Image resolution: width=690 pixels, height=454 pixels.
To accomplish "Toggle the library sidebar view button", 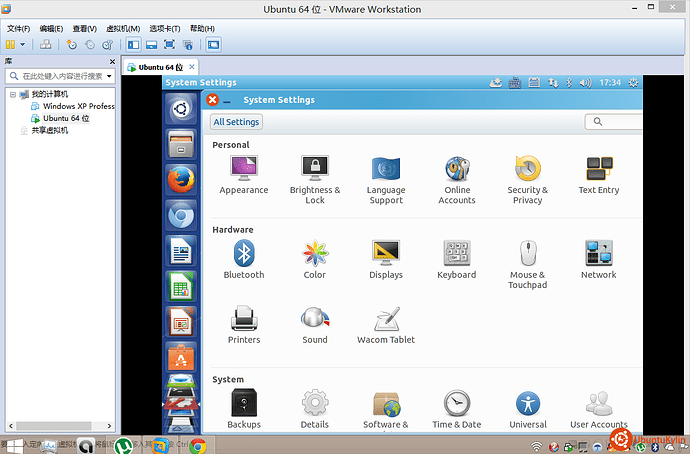I will [x=133, y=44].
